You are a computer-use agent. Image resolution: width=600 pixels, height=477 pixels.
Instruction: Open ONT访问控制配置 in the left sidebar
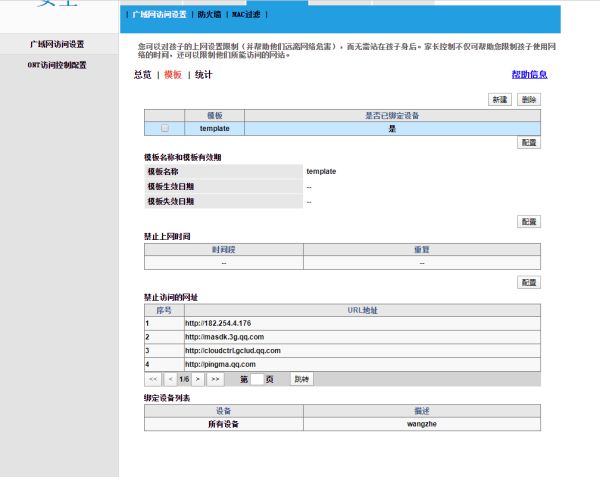pyautogui.click(x=57, y=65)
